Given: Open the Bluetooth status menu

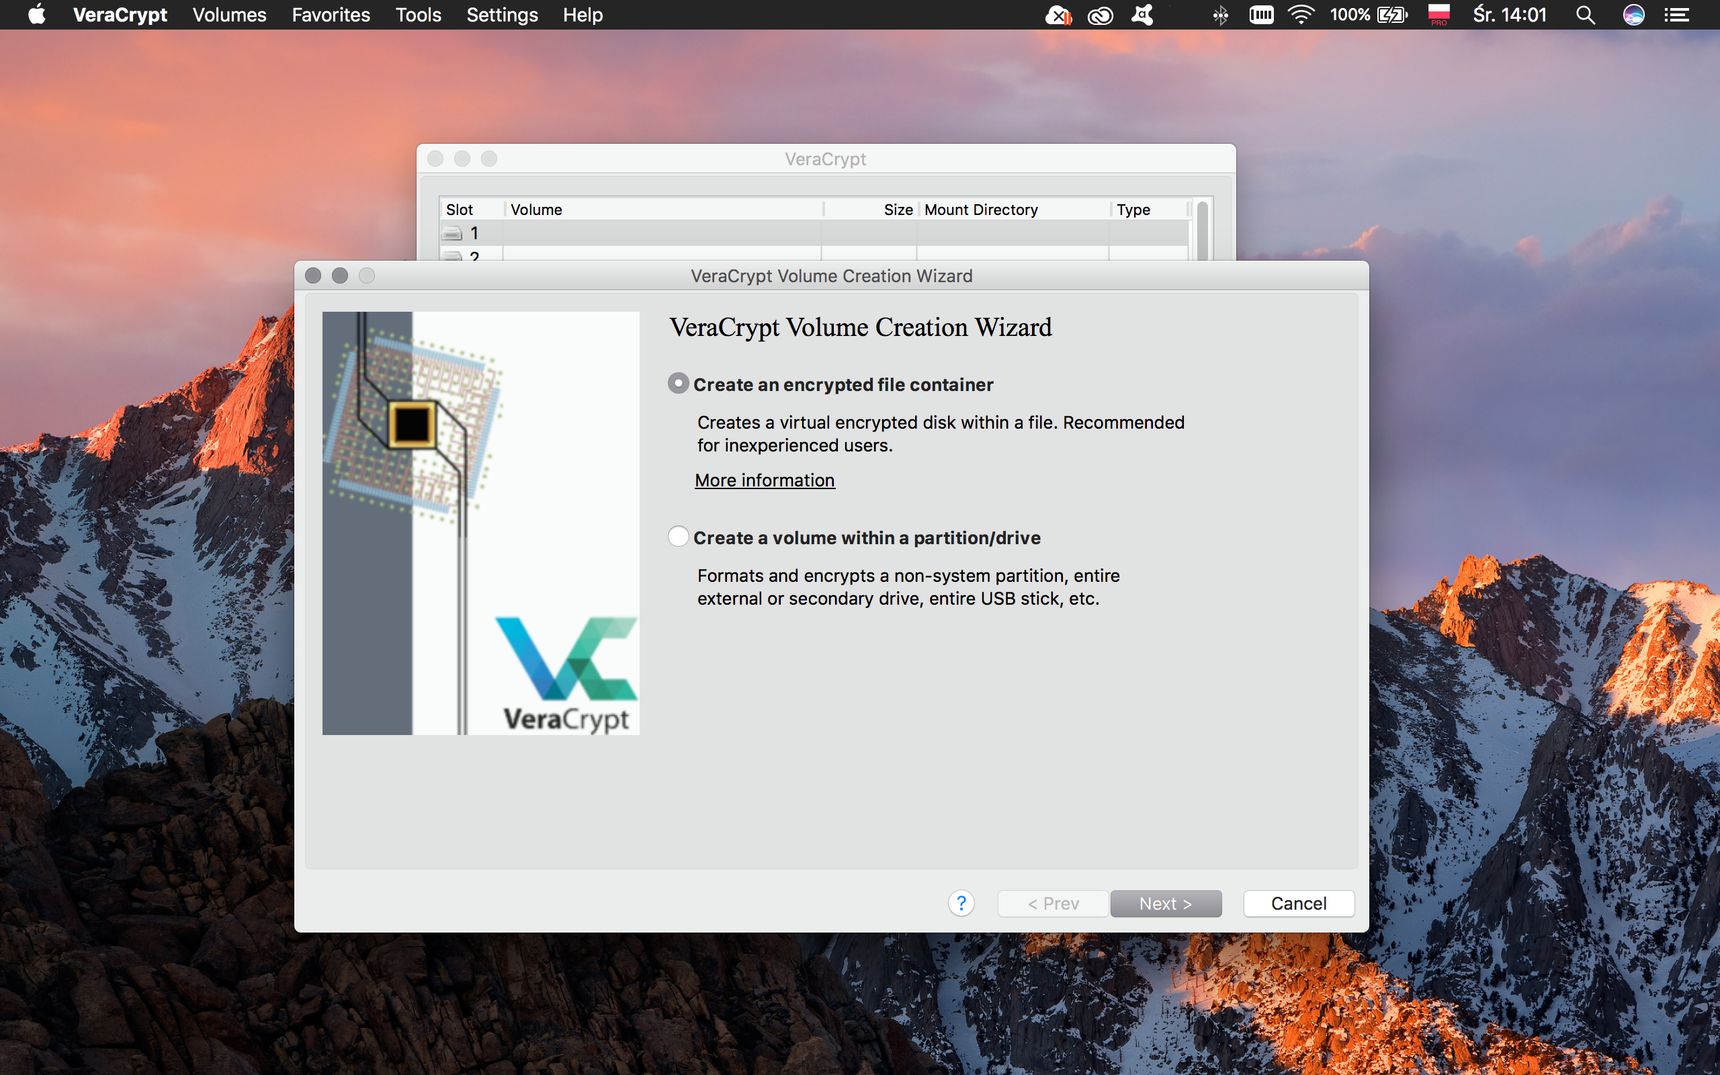Looking at the screenshot, I should pos(1220,15).
